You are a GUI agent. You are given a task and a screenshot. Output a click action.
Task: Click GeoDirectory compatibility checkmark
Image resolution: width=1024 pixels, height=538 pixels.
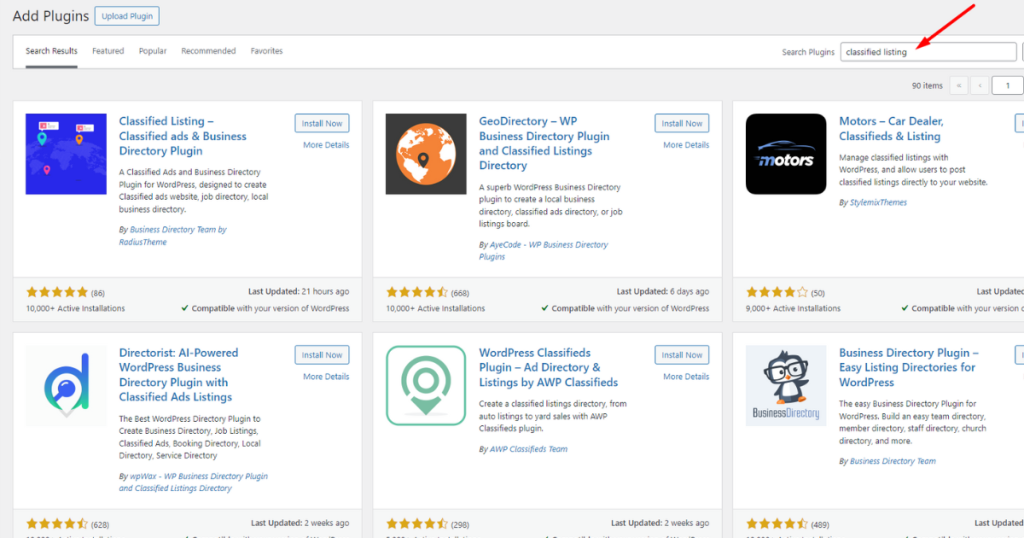(545, 308)
